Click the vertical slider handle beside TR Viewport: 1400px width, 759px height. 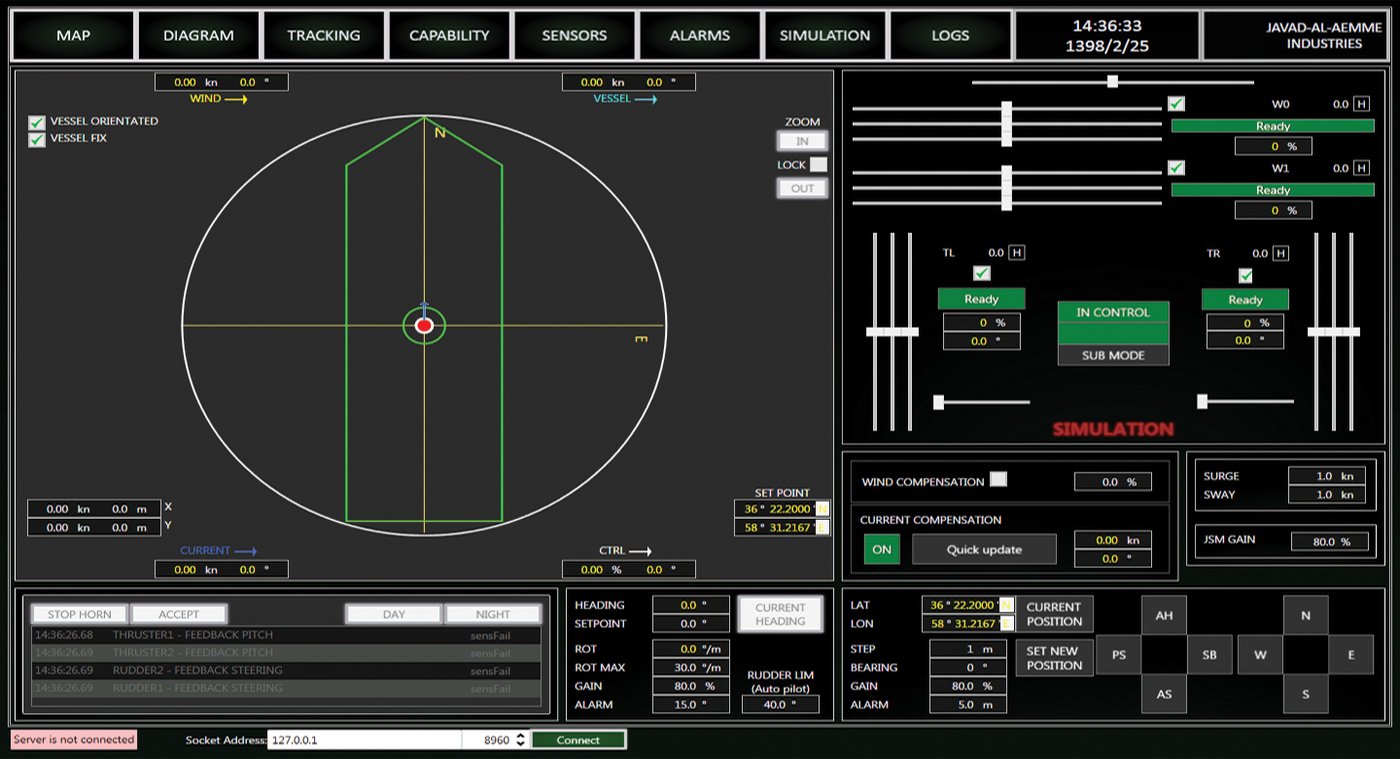1334,331
